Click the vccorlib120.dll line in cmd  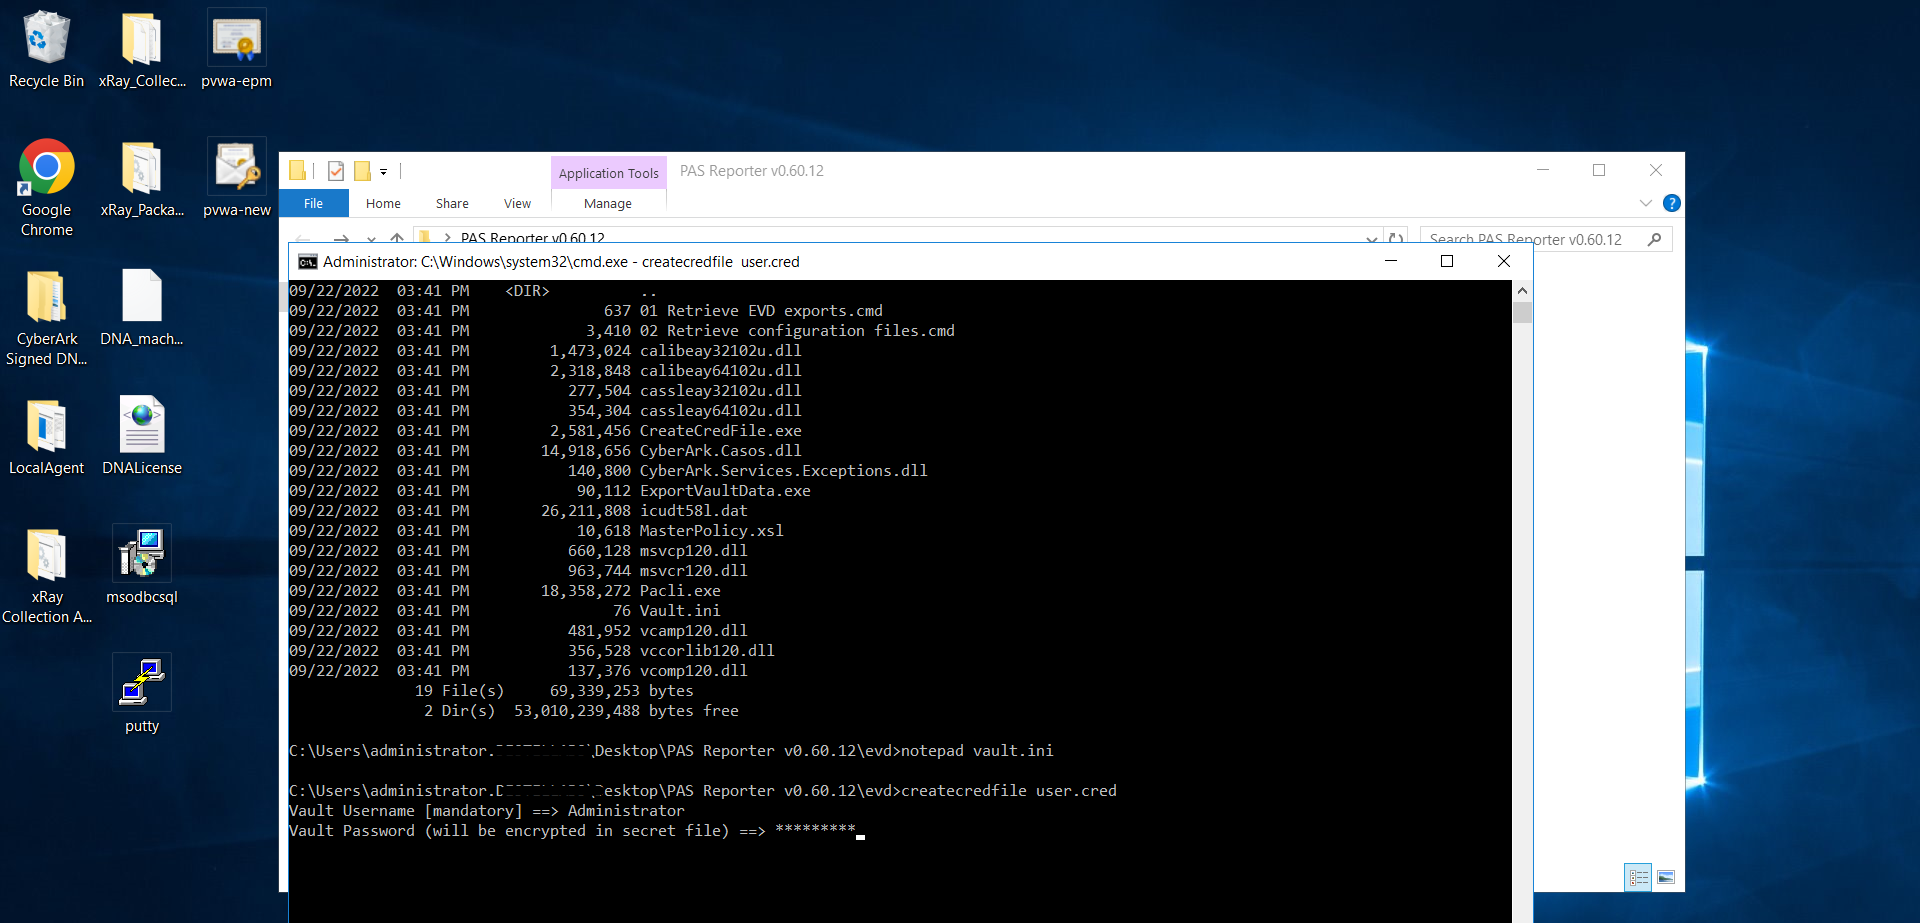[532, 651]
